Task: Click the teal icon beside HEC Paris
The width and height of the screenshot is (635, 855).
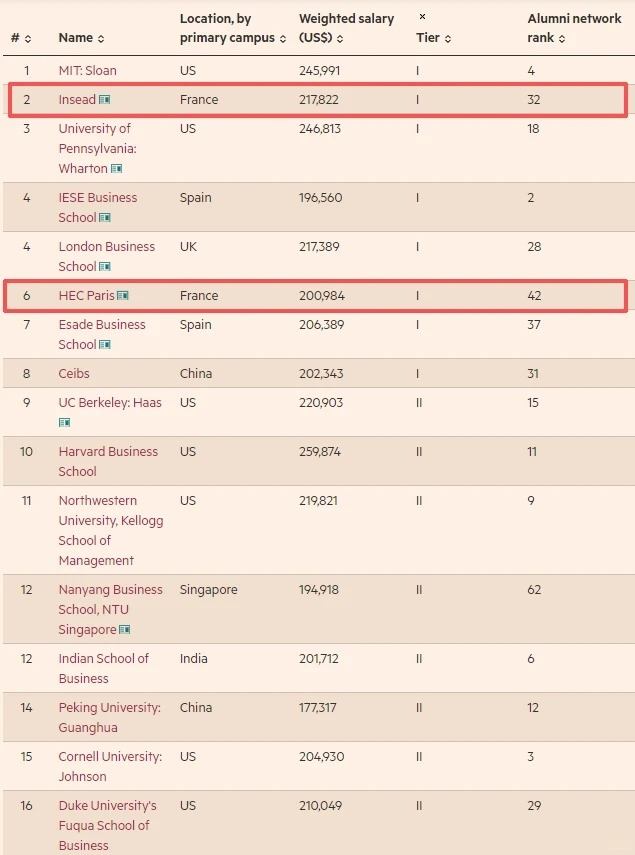Action: click(123, 296)
